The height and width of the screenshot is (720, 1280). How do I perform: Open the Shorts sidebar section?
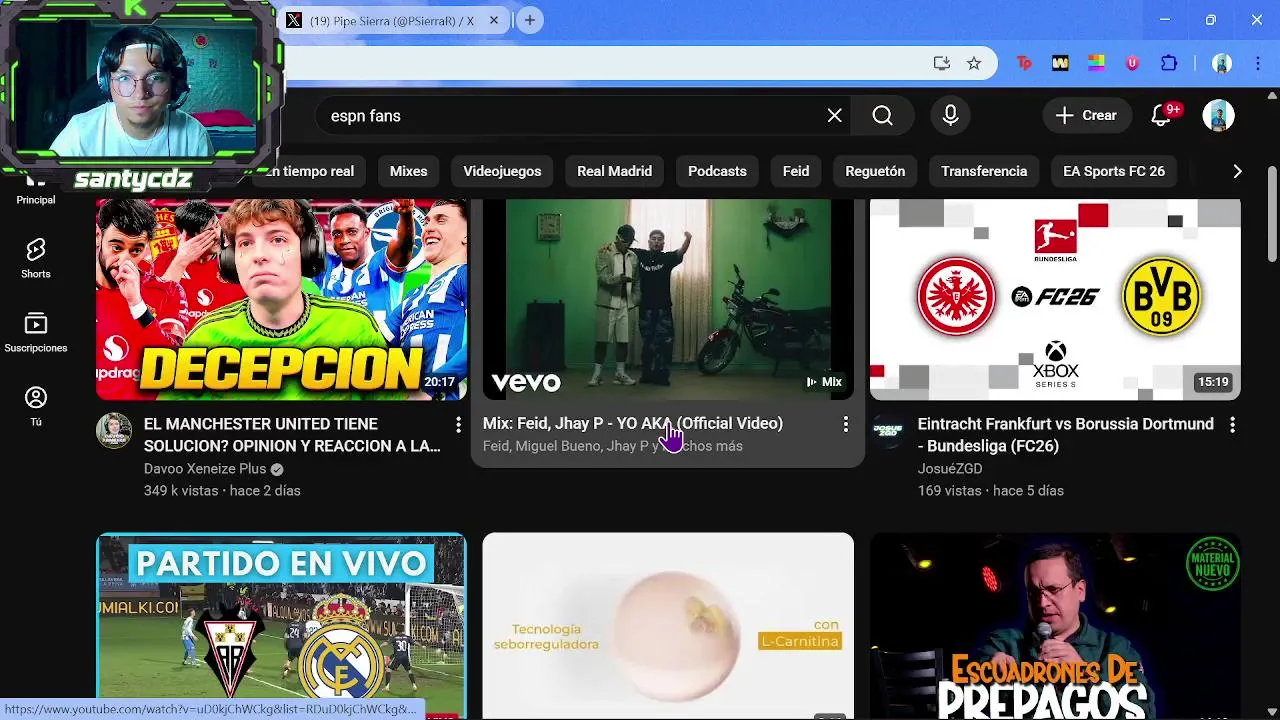pyautogui.click(x=36, y=259)
